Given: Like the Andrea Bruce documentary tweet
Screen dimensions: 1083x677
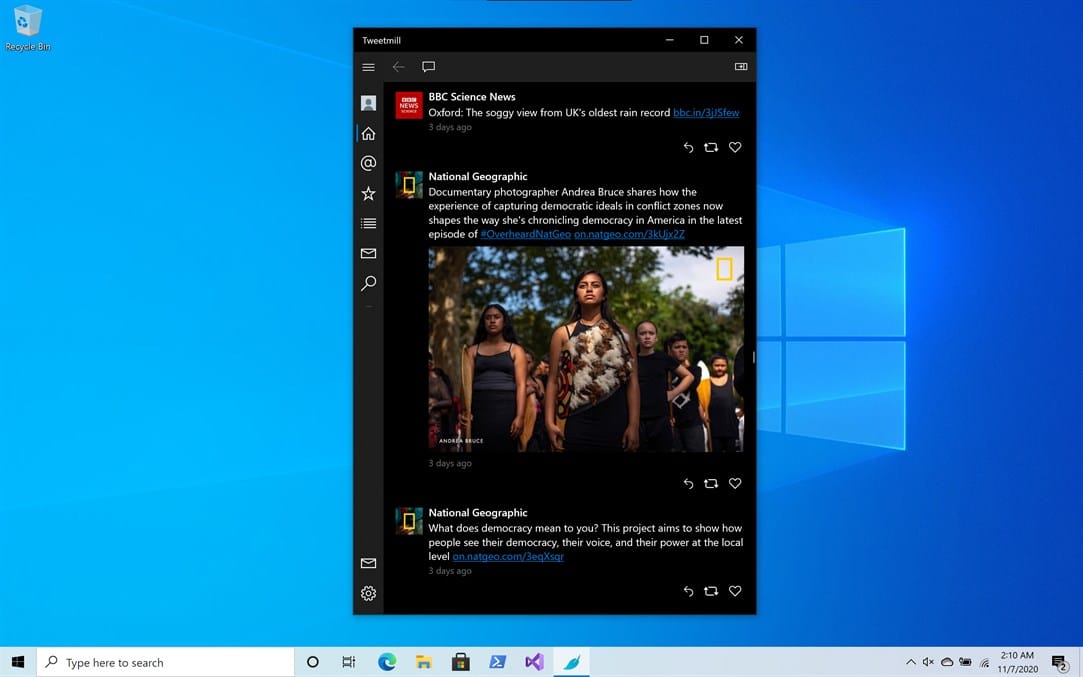Looking at the screenshot, I should pos(735,483).
